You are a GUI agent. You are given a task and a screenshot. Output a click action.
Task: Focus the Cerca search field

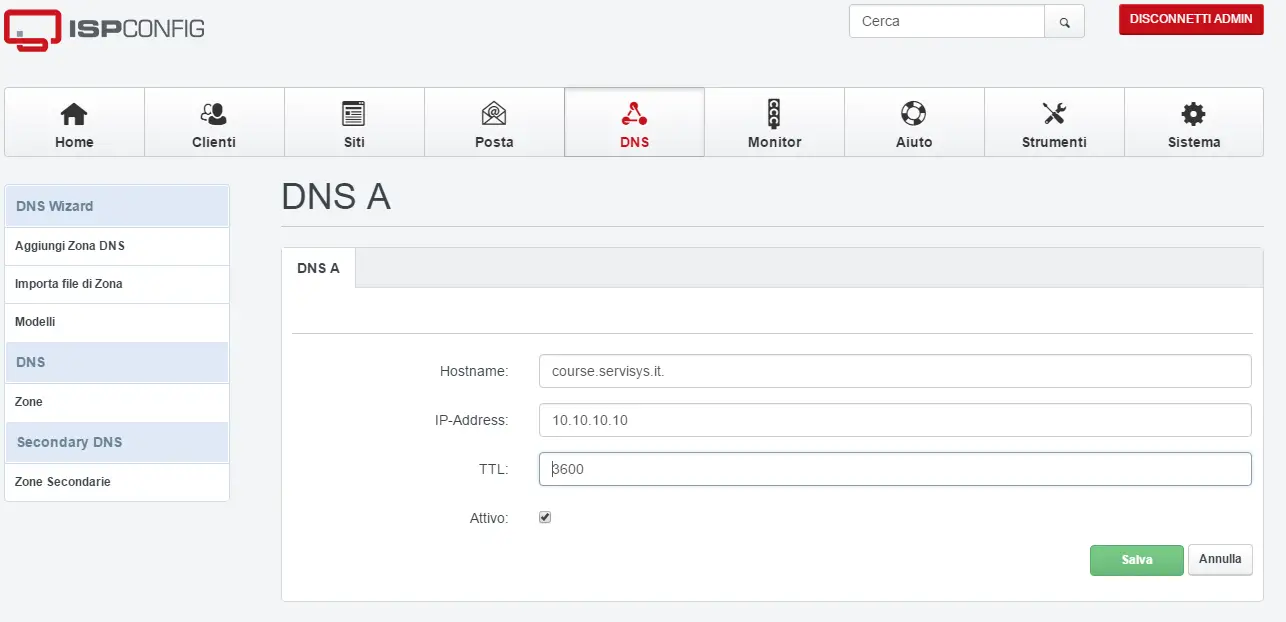(x=947, y=21)
